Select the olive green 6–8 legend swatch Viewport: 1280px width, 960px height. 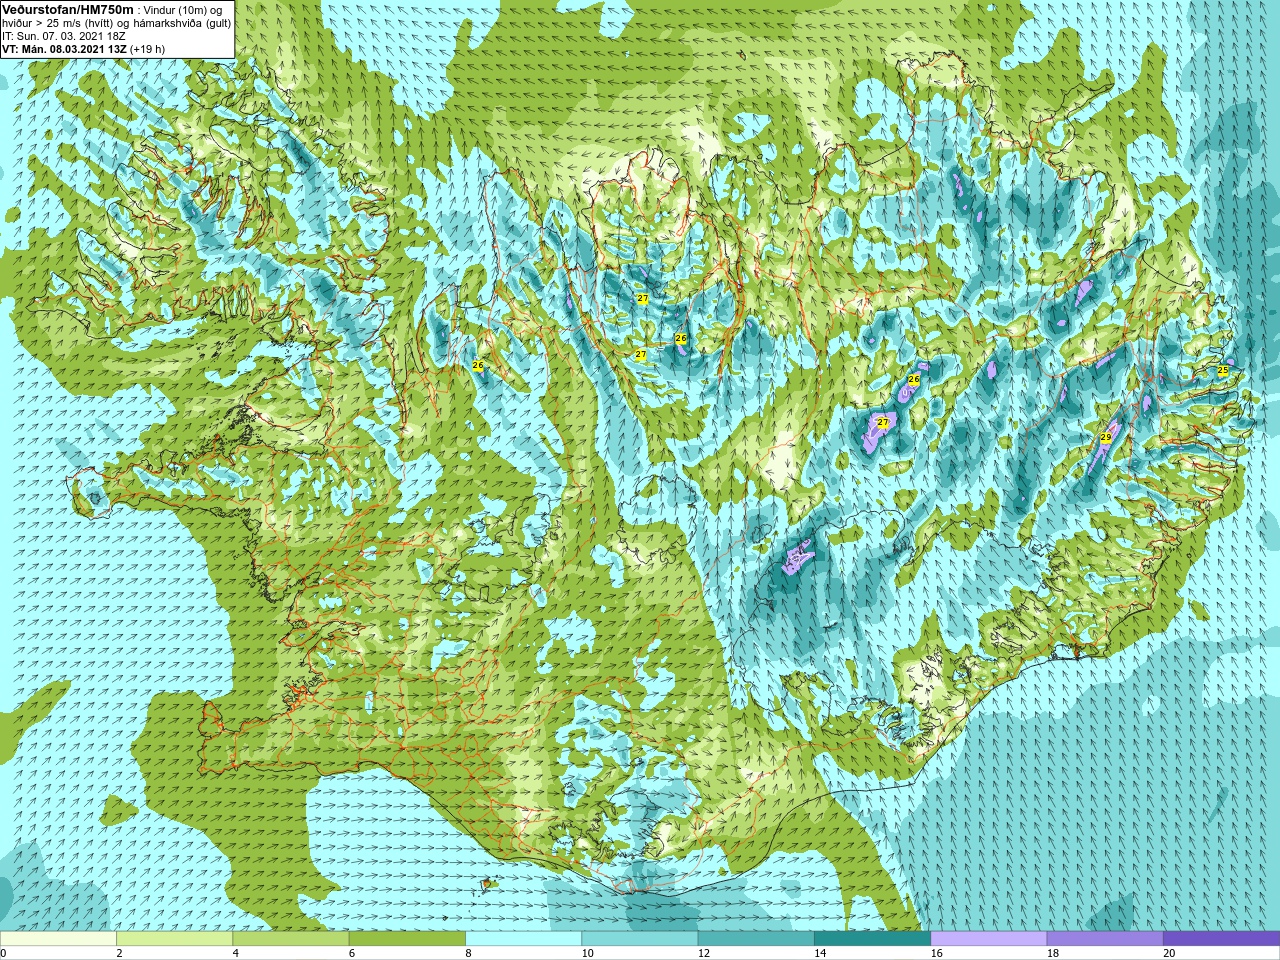407,939
